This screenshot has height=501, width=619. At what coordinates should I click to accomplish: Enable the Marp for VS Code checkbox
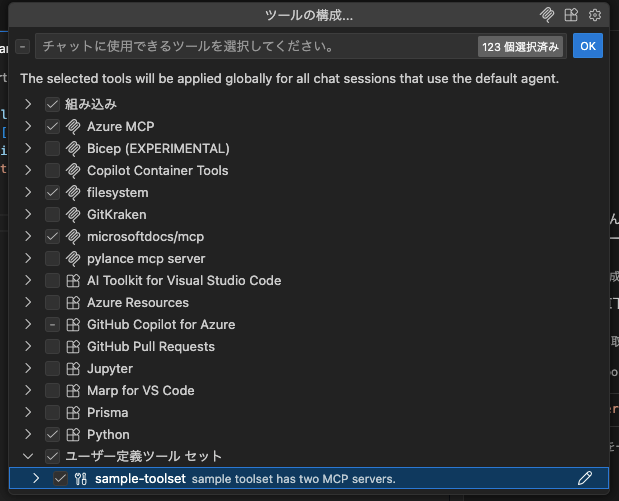52,391
